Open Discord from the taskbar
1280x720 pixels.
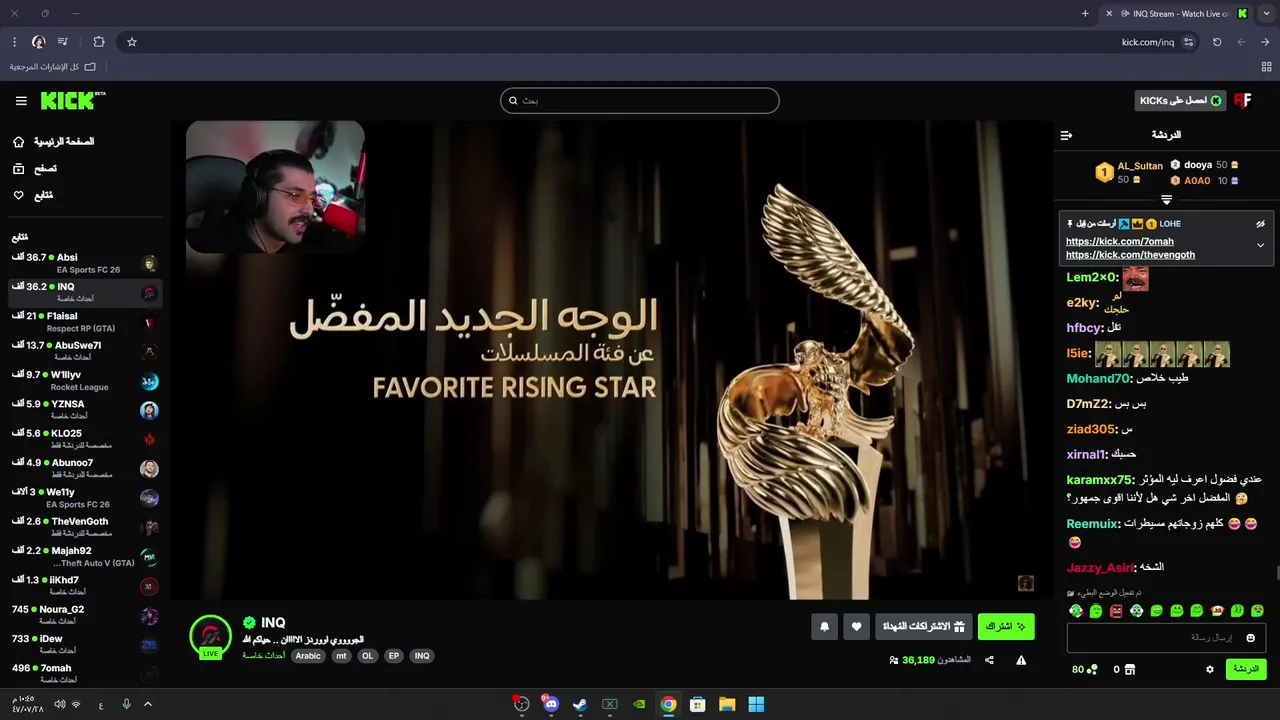coord(550,704)
